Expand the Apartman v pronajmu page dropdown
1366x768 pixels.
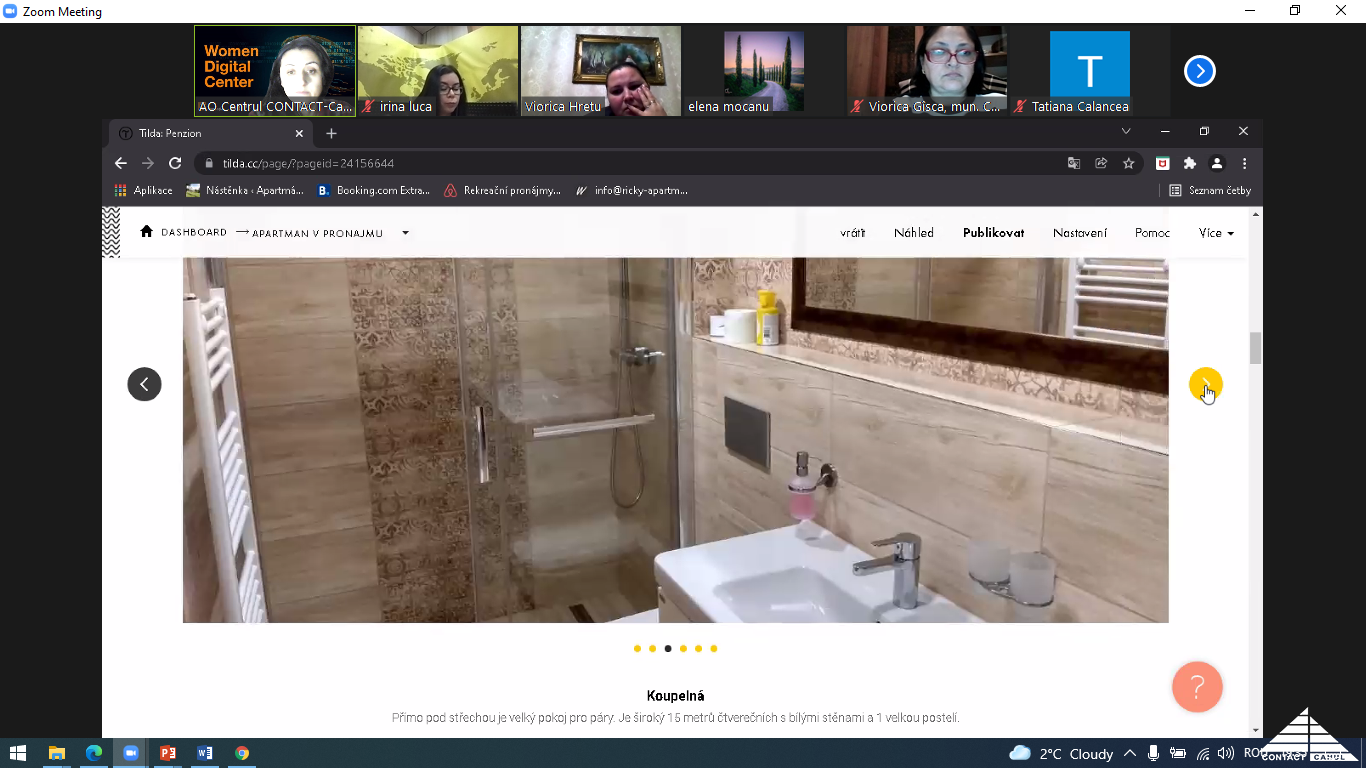(x=405, y=233)
